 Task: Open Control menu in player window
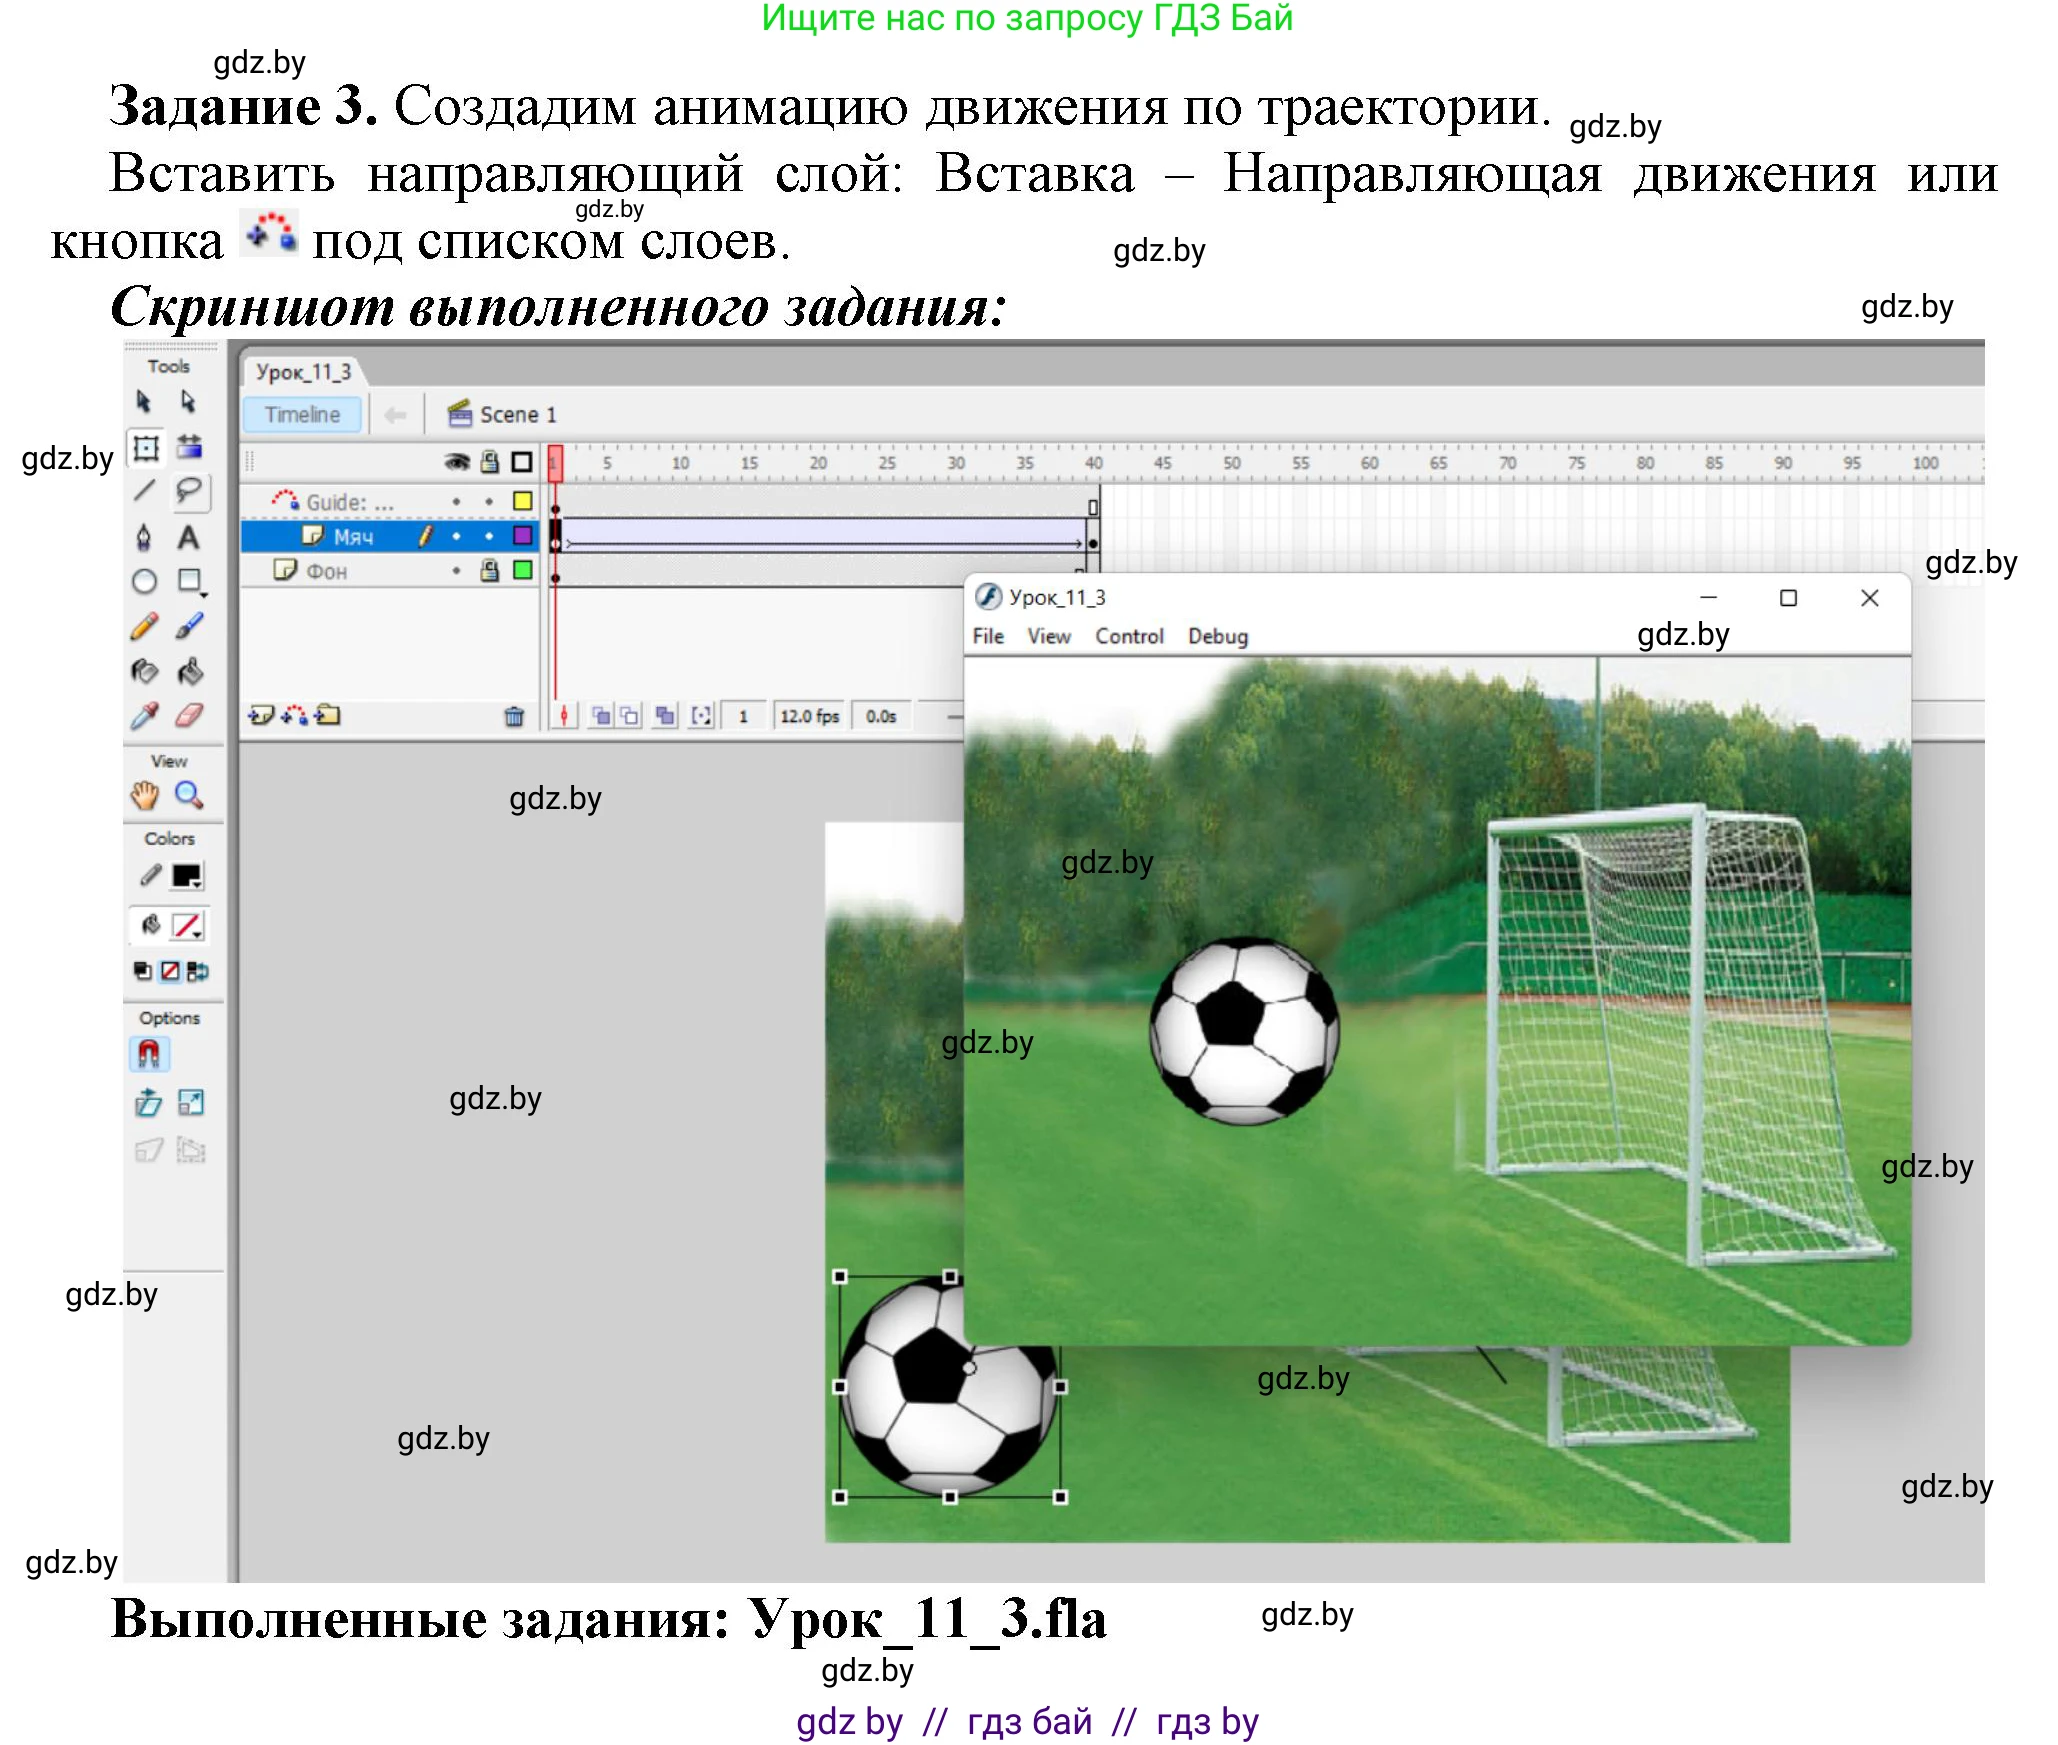pyautogui.click(x=1129, y=636)
